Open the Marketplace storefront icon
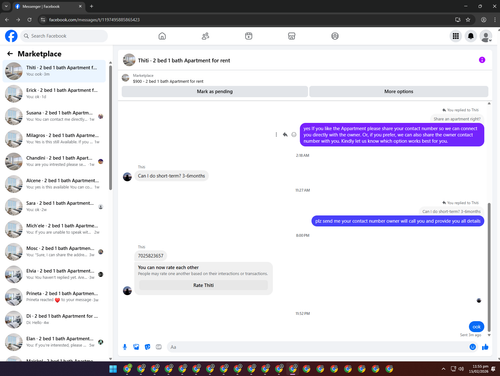This screenshot has width=500, height=376. pos(292,36)
